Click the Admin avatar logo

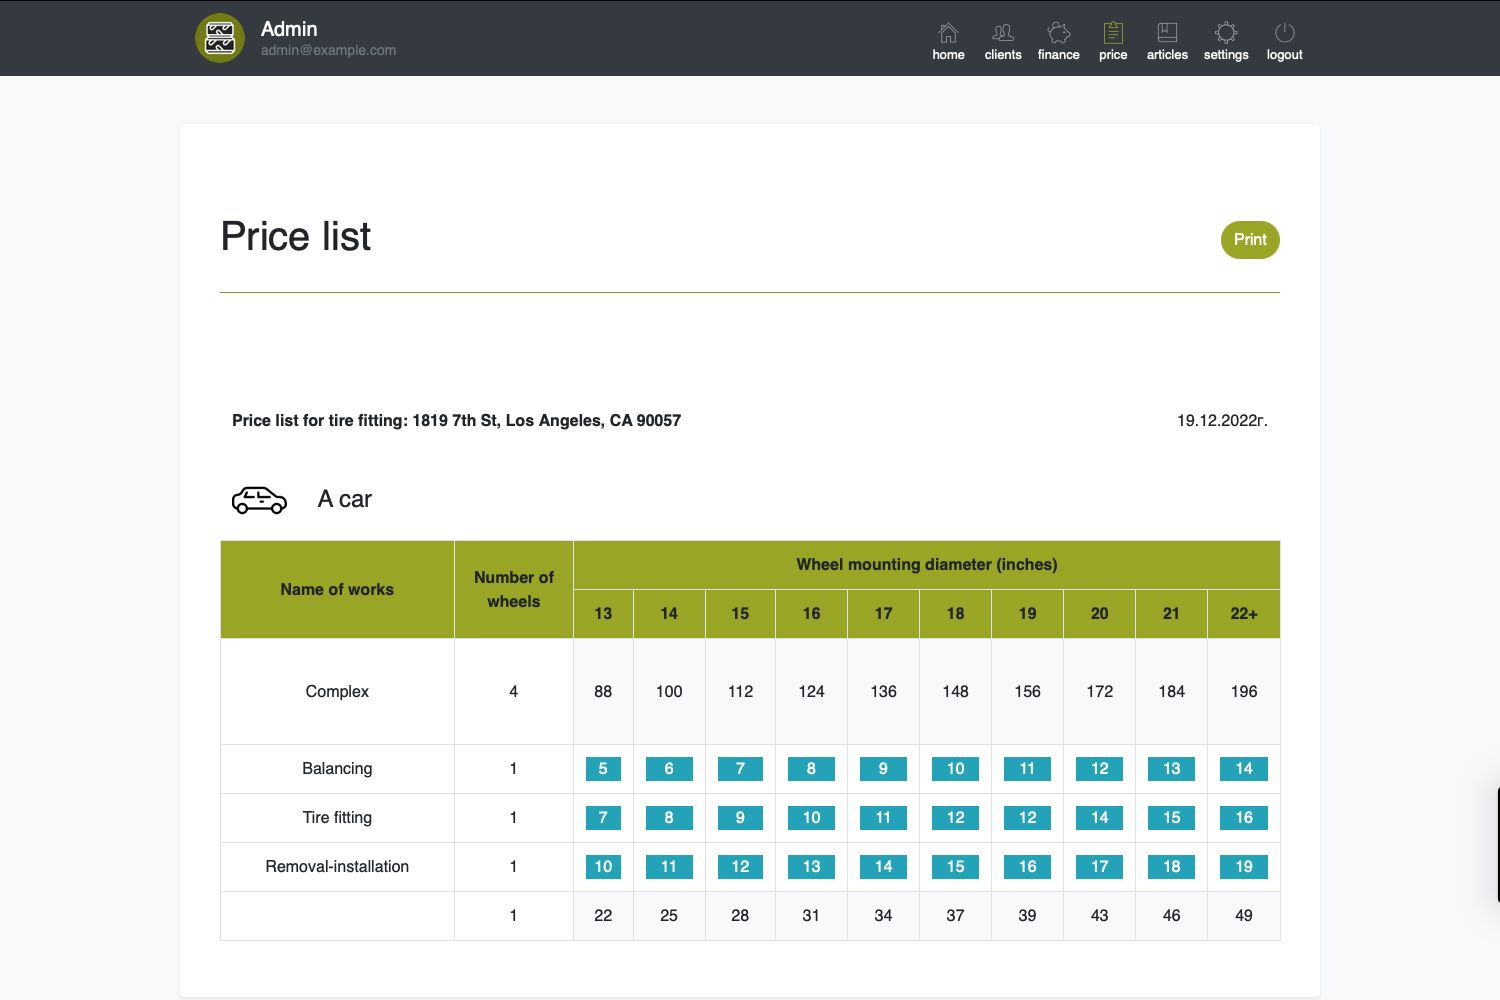pos(220,38)
